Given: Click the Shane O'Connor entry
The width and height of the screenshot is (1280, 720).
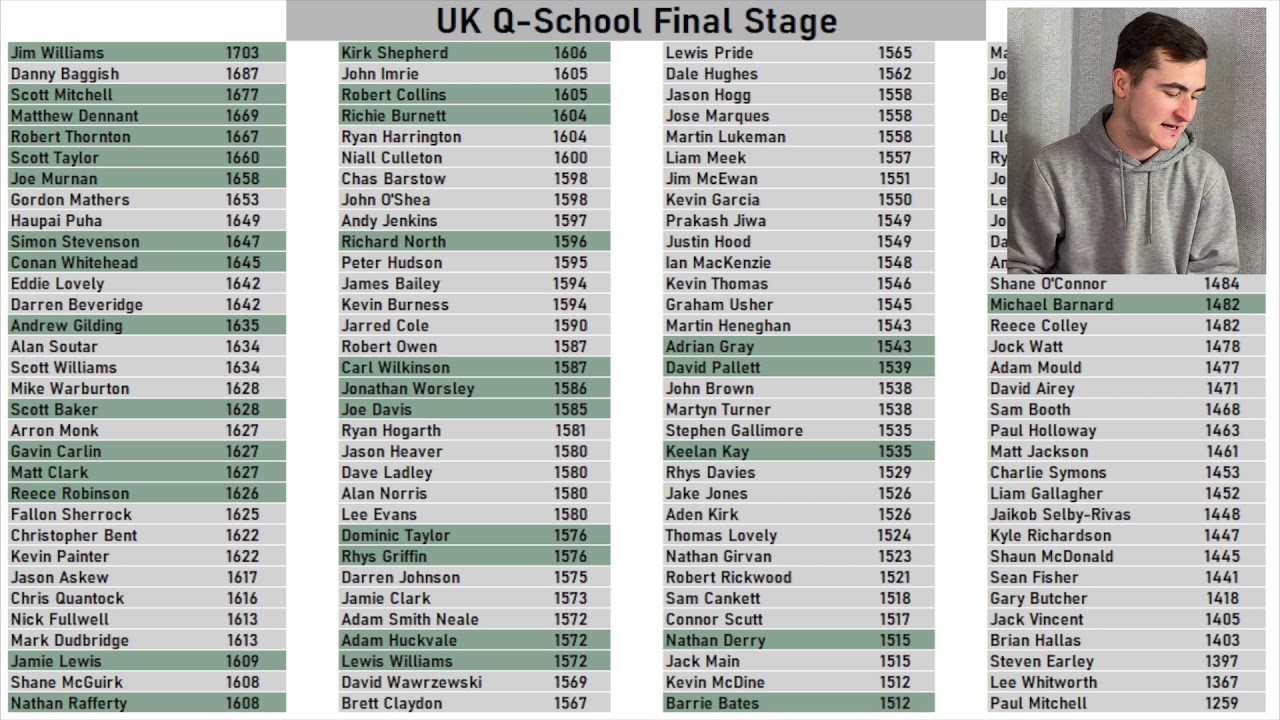Looking at the screenshot, I should (1126, 283).
